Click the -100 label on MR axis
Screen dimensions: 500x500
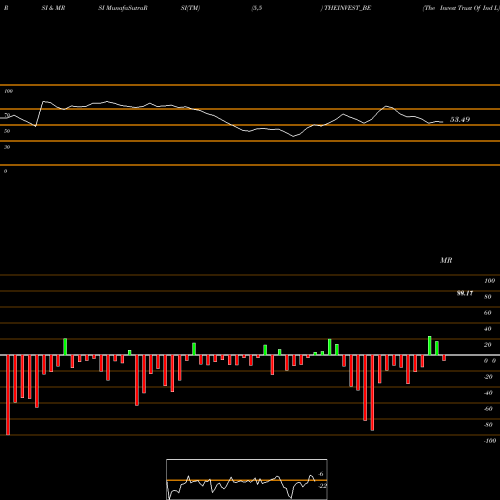pos(490,441)
